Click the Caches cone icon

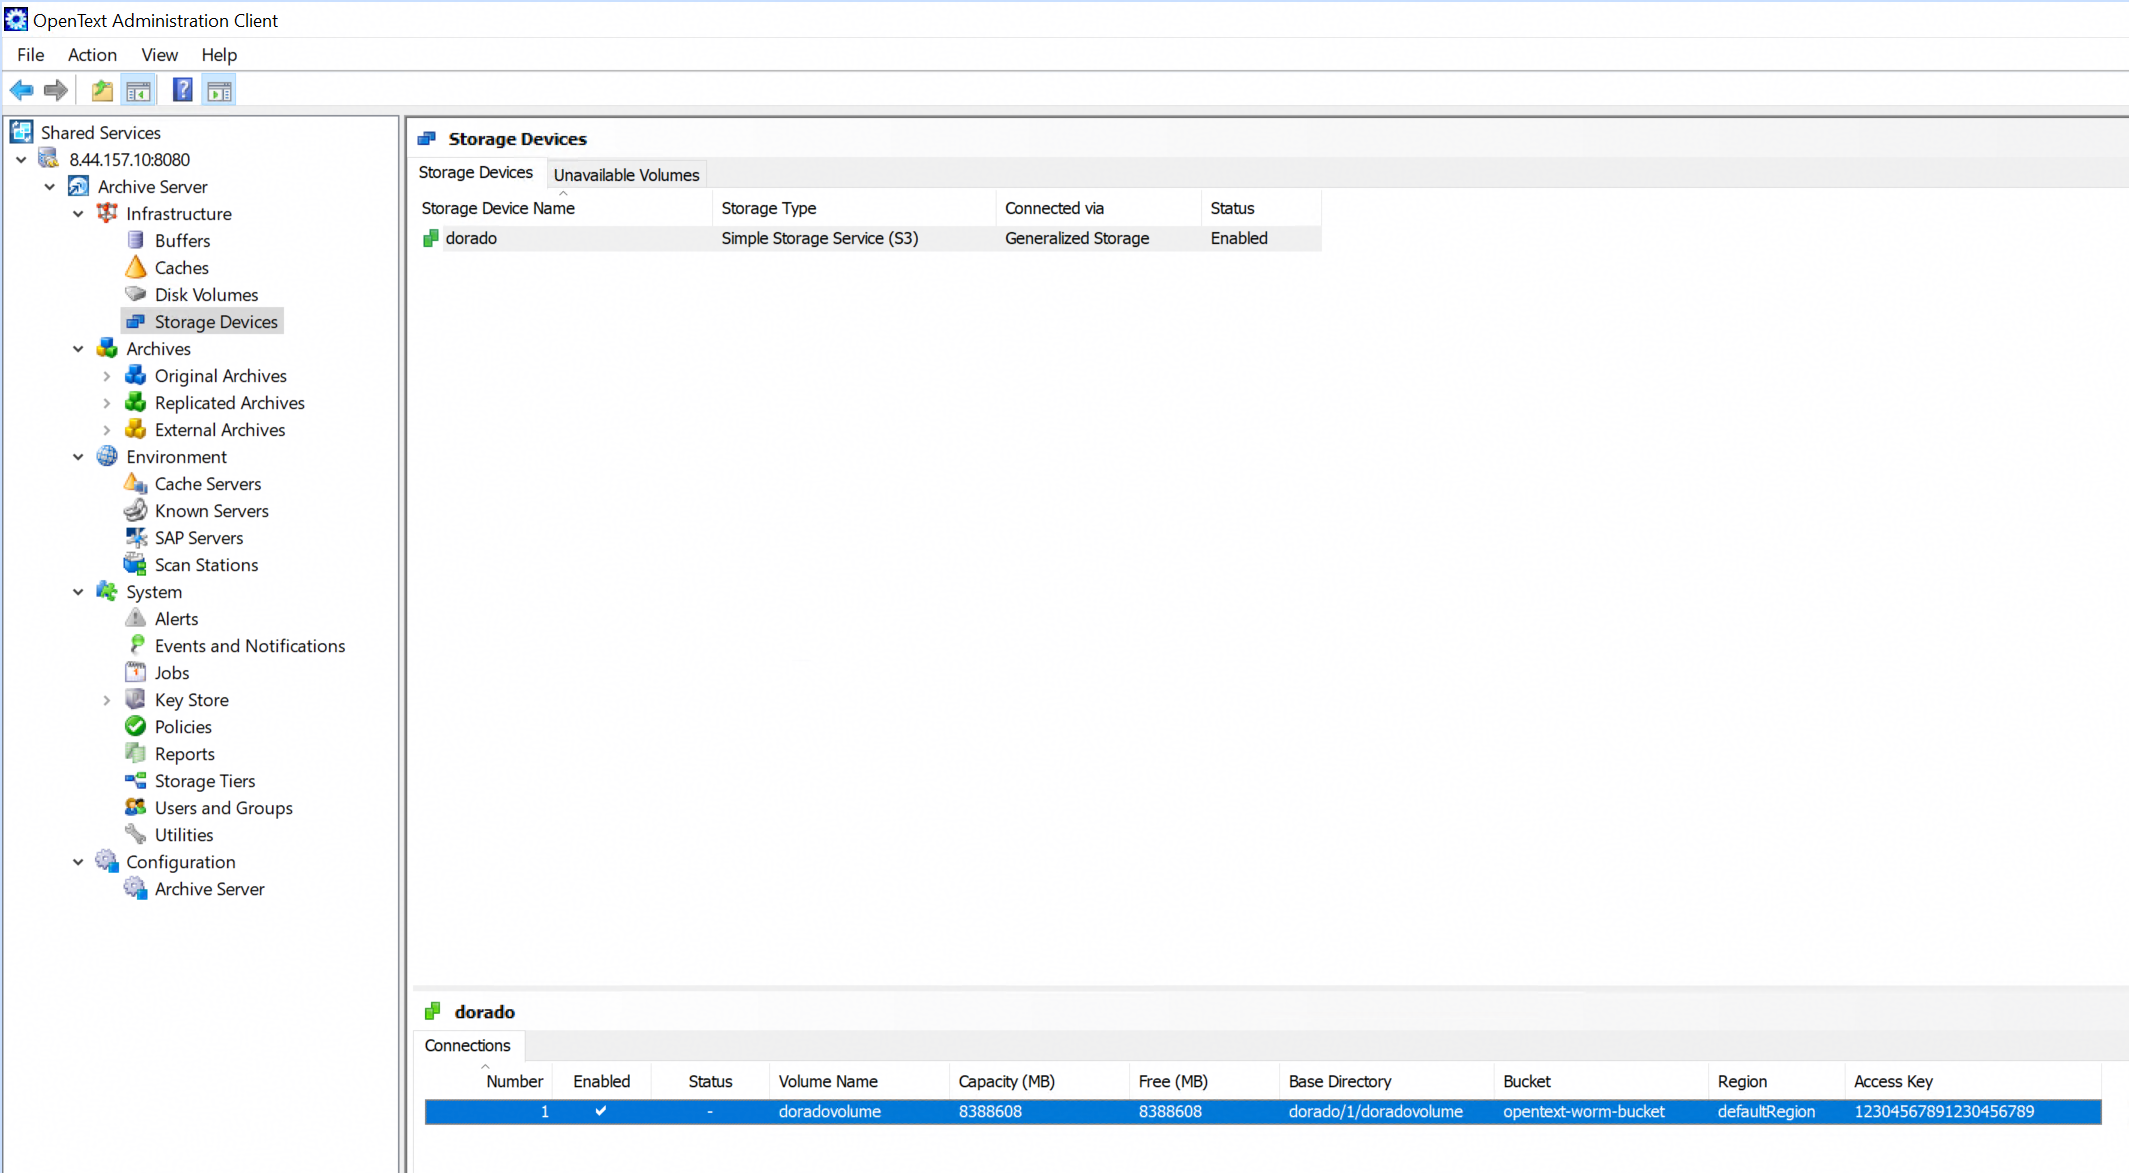[136, 267]
